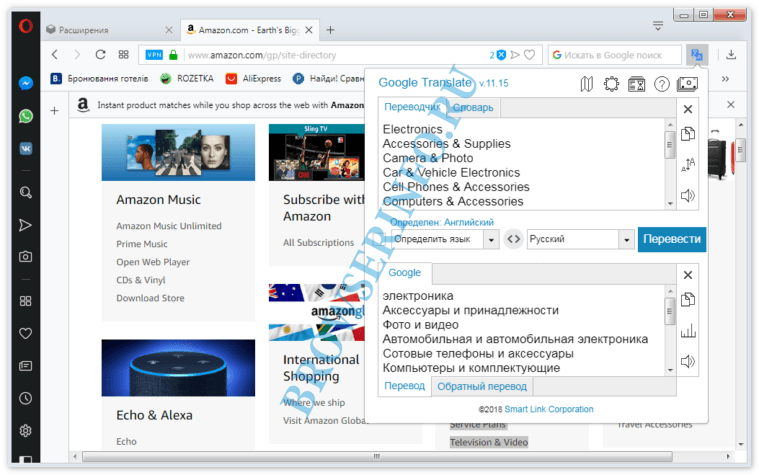Open the sidebar news icon
The image size is (759, 475).
[26, 366]
